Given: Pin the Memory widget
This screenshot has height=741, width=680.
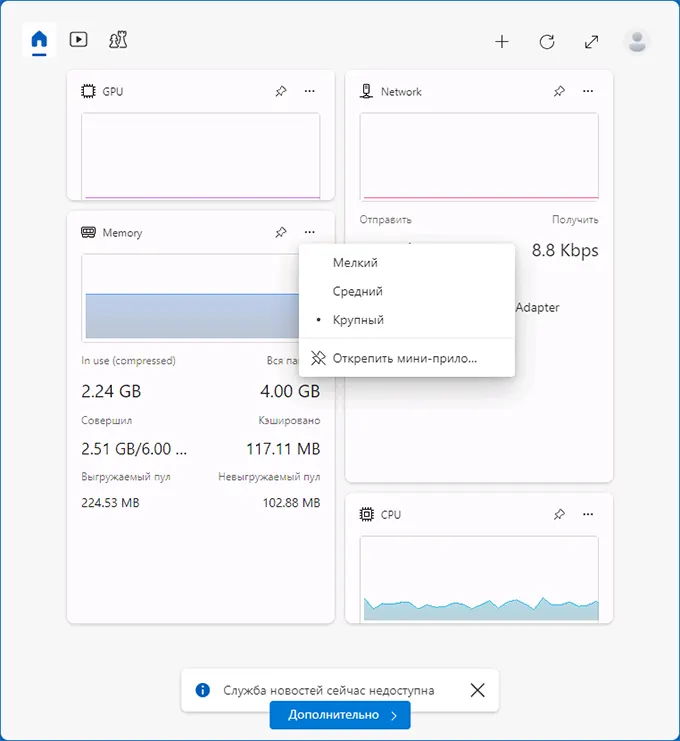Looking at the screenshot, I should click(281, 232).
